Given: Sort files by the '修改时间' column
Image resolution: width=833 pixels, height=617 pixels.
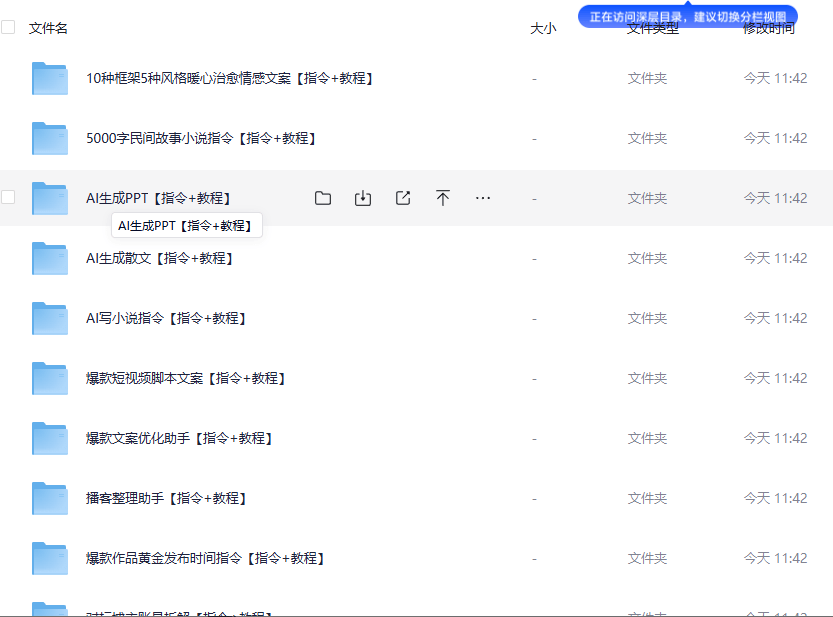Looking at the screenshot, I should pos(768,28).
